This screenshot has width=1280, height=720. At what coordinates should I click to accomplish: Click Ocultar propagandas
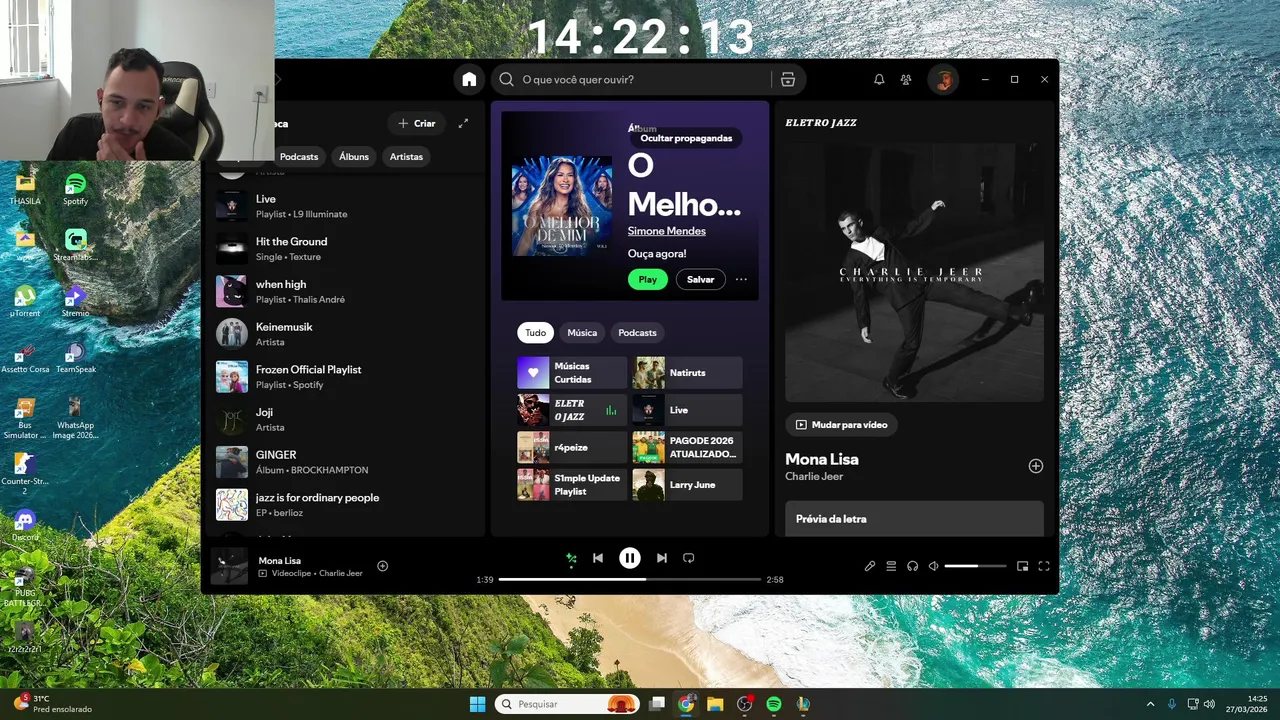point(686,138)
